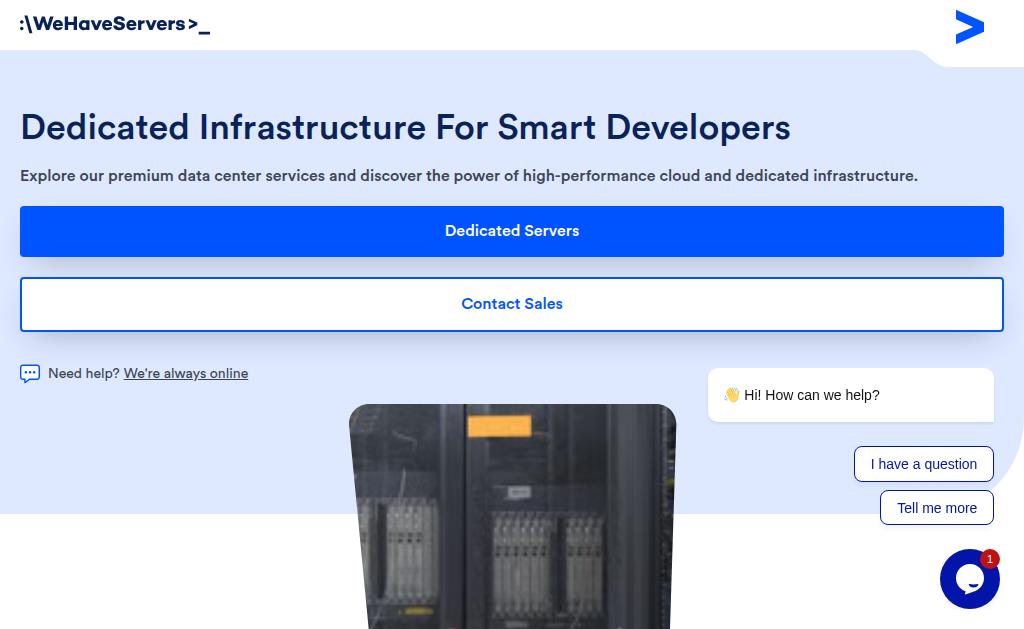
Task: Click the Explore our premium data center paragraph
Action: tap(469, 176)
